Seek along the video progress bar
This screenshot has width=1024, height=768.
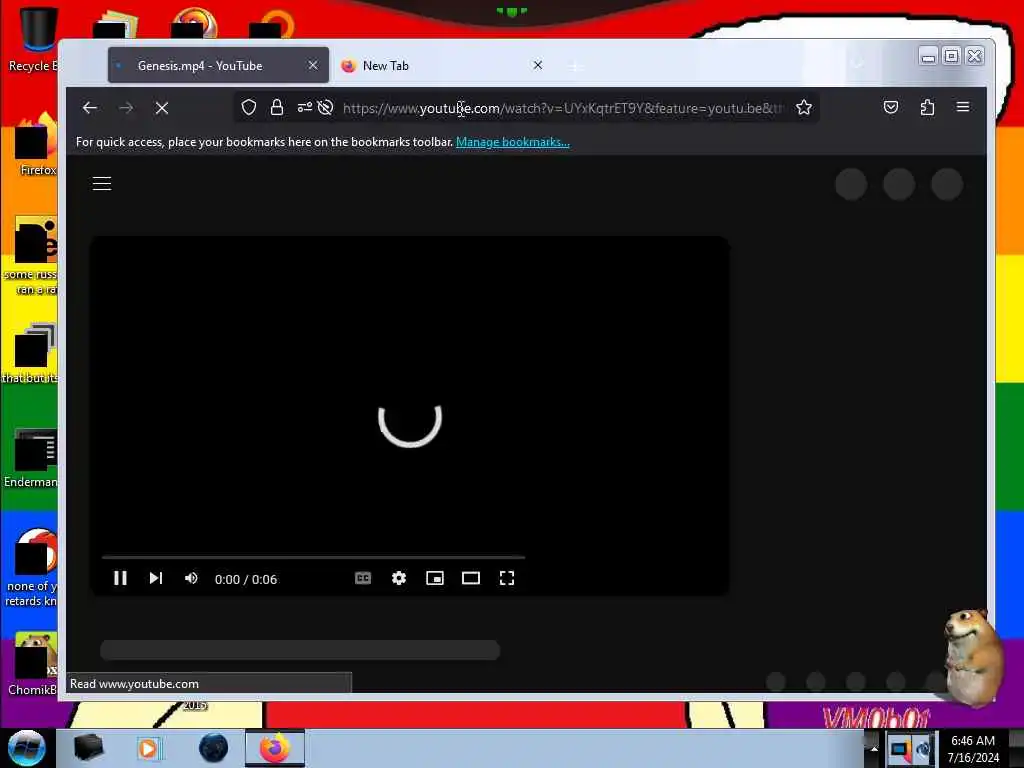point(313,557)
